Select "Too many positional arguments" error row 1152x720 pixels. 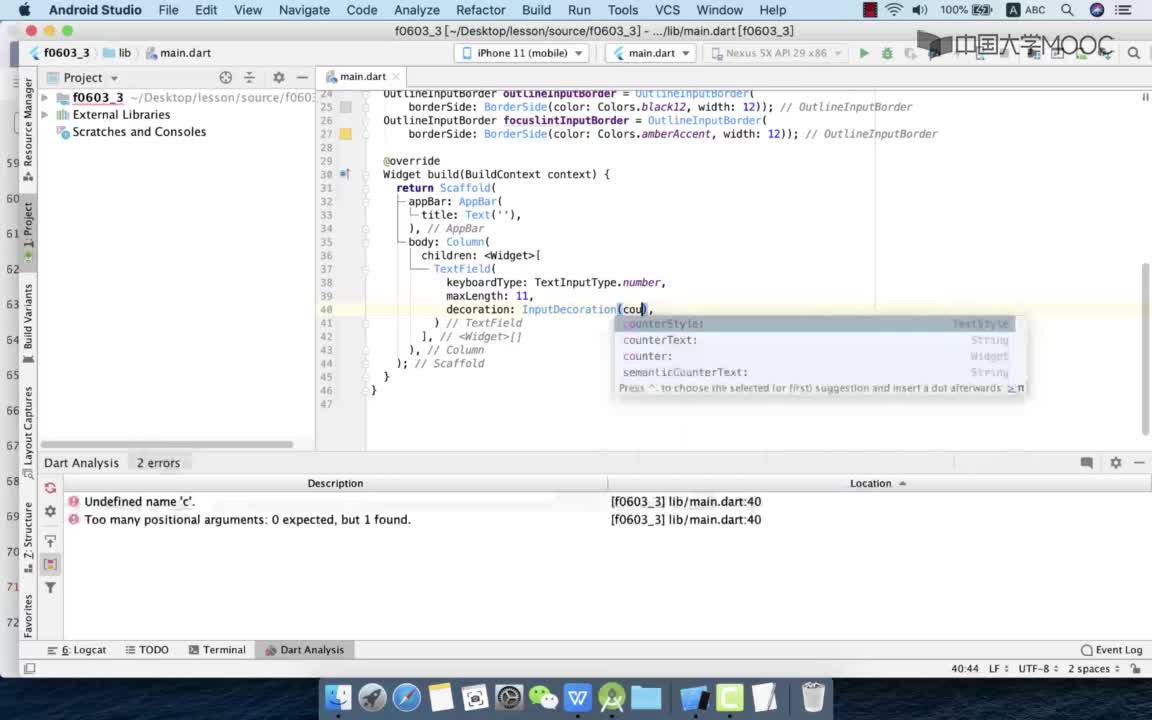click(607, 519)
